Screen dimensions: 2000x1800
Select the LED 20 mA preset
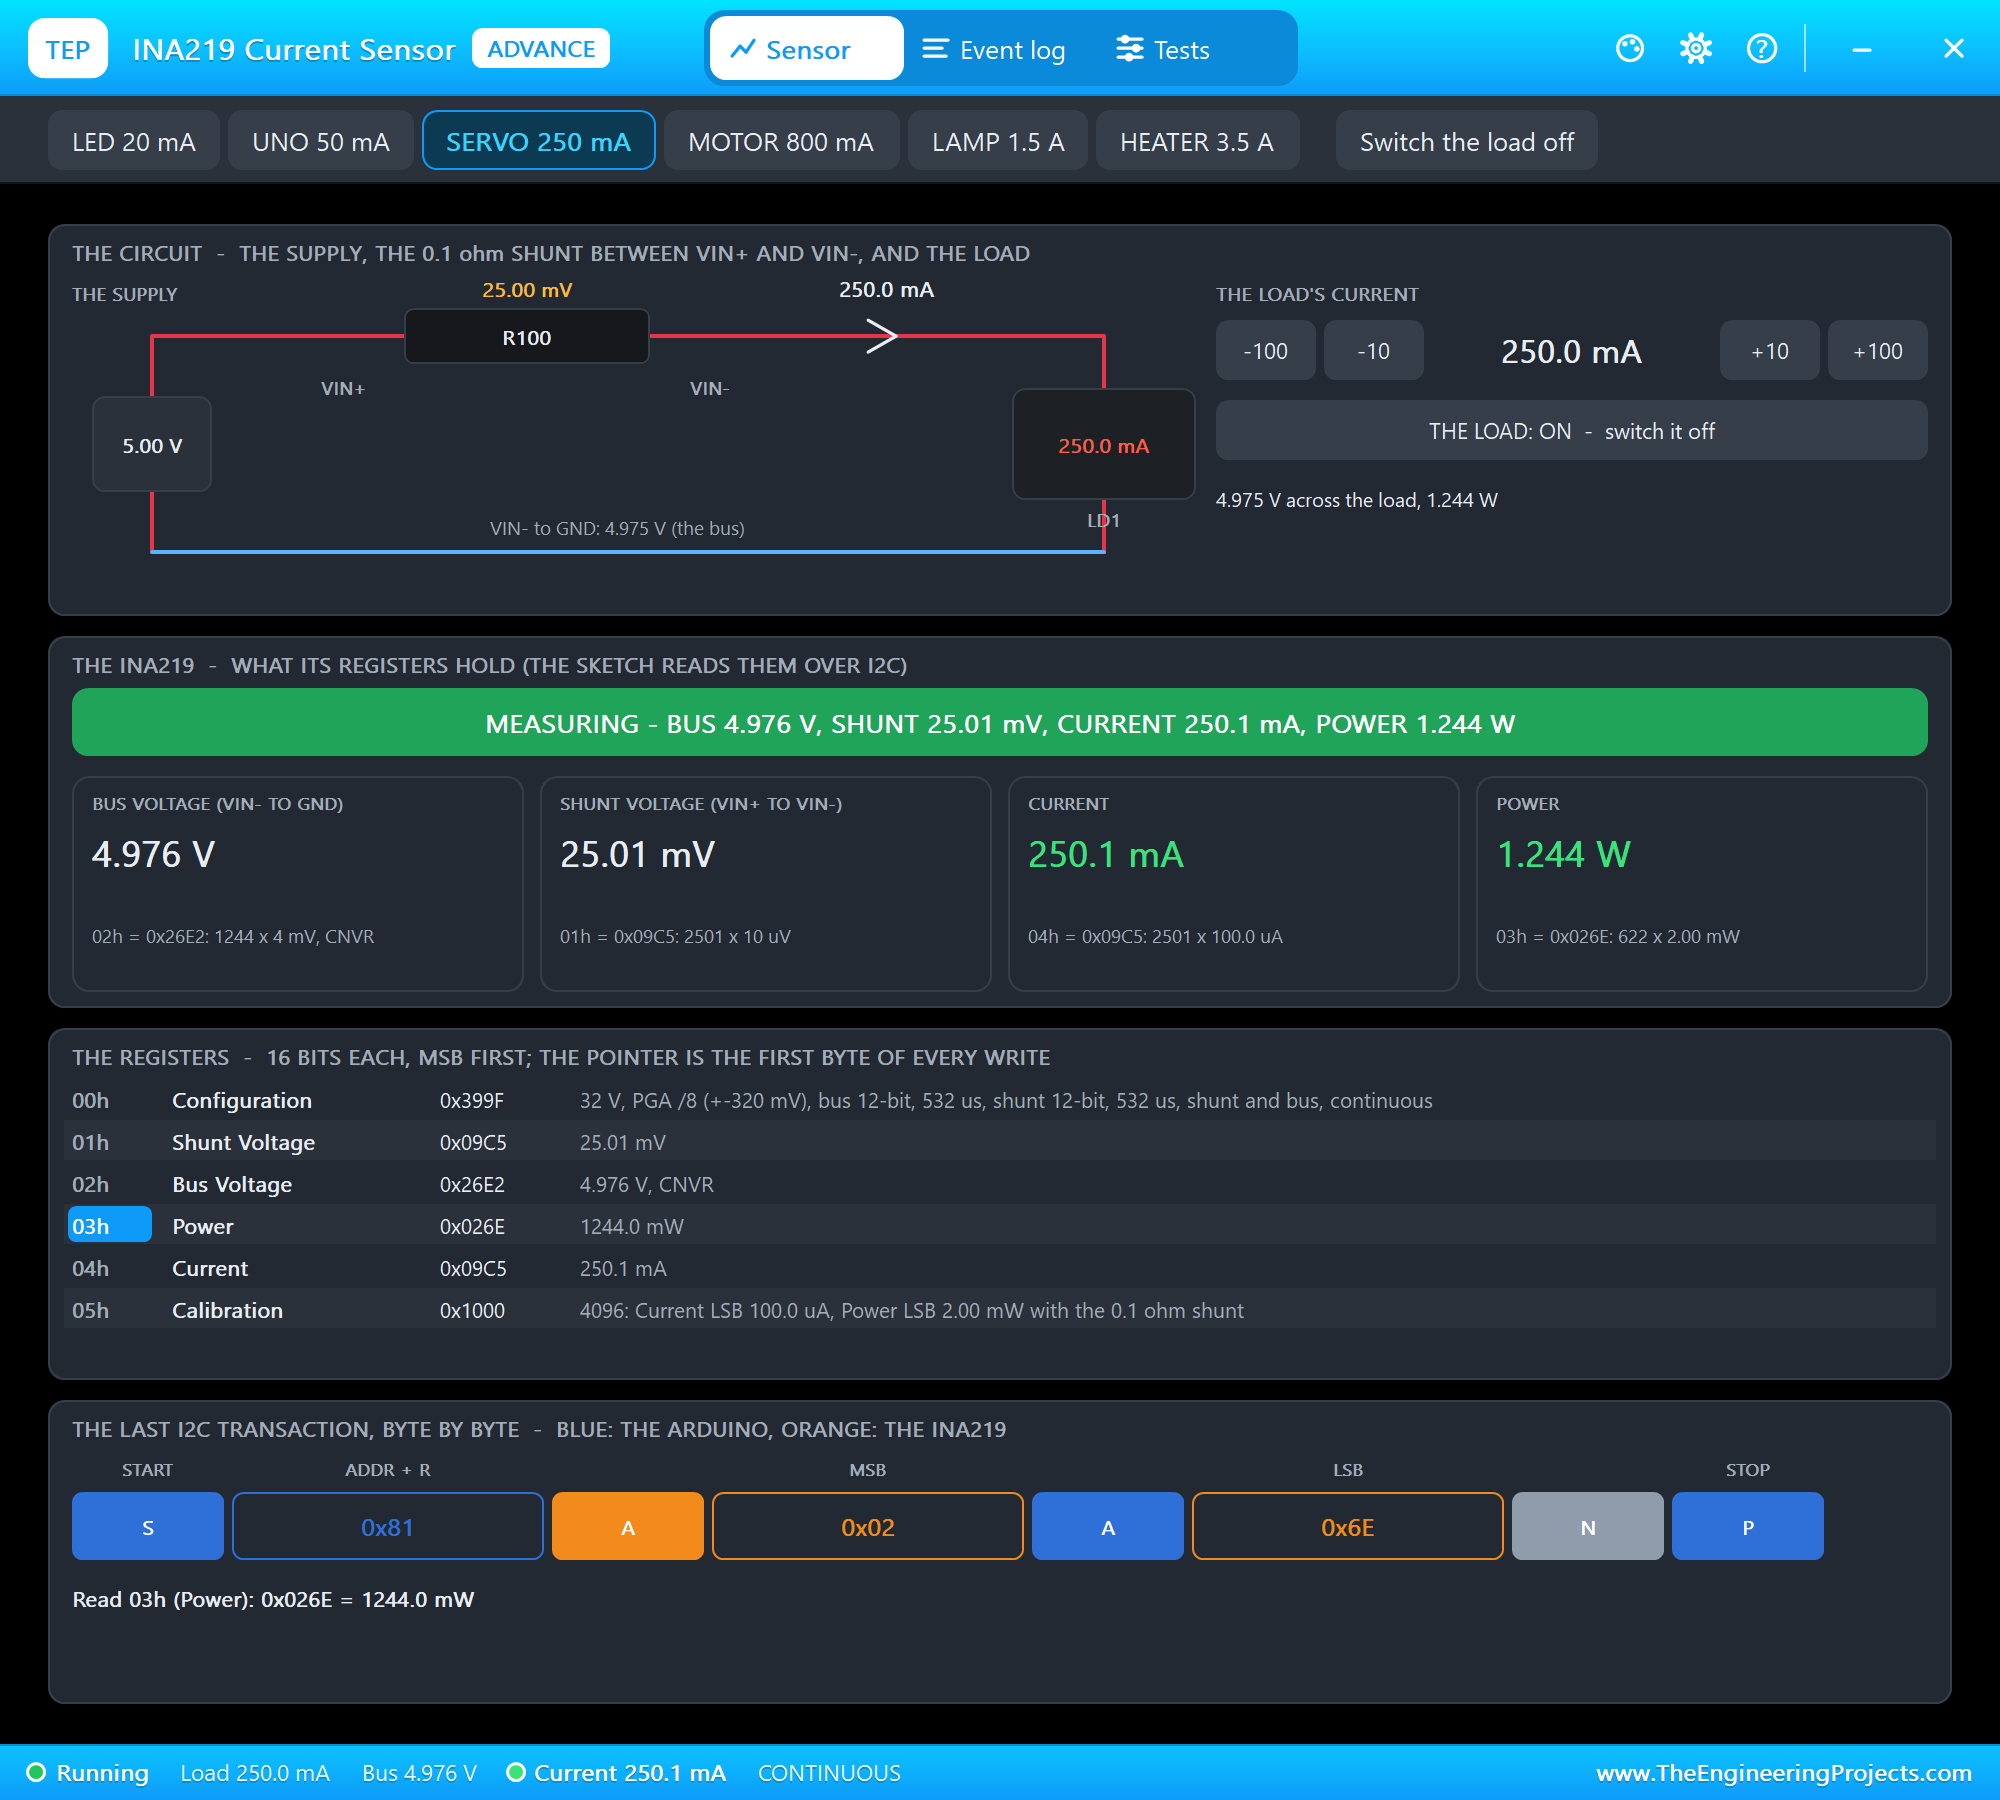[134, 141]
